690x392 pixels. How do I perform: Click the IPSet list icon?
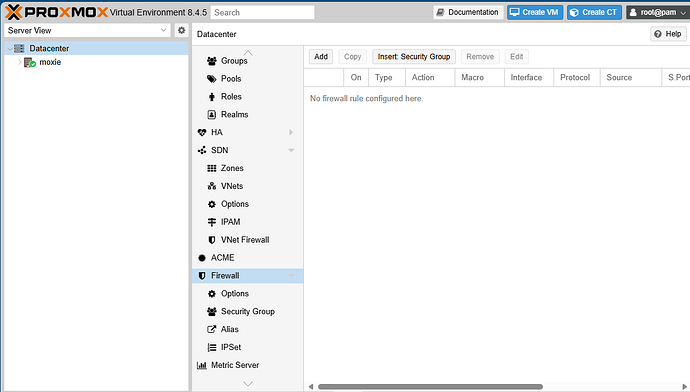point(212,347)
